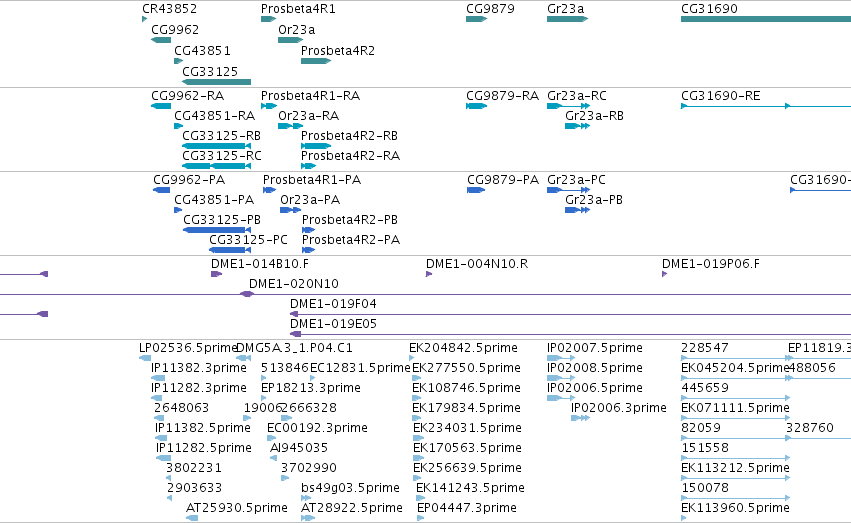Screen dimensions: 851x523
Task: Select the Prosbeta4R1 gene label
Action: [298, 9]
